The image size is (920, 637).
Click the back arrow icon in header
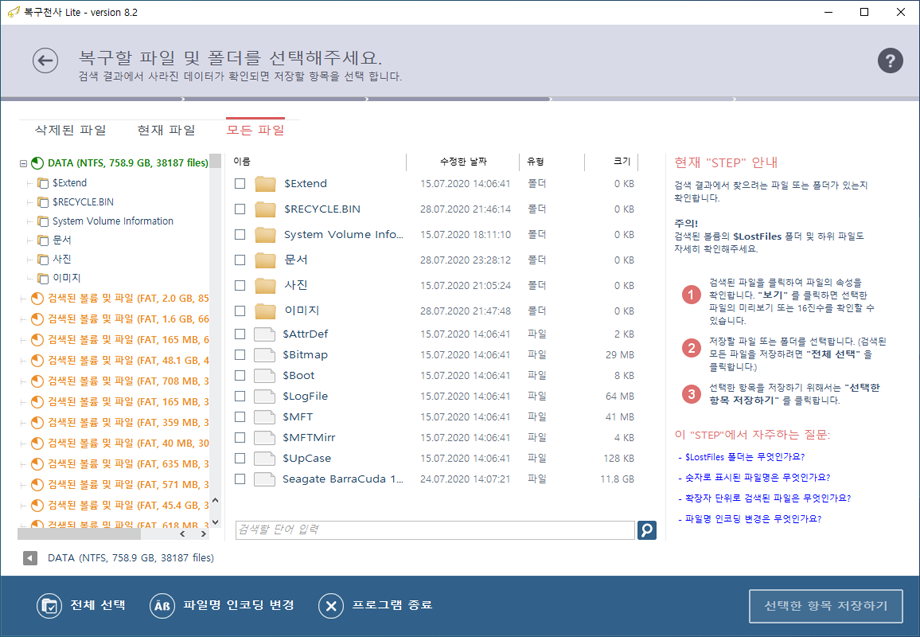click(45, 60)
